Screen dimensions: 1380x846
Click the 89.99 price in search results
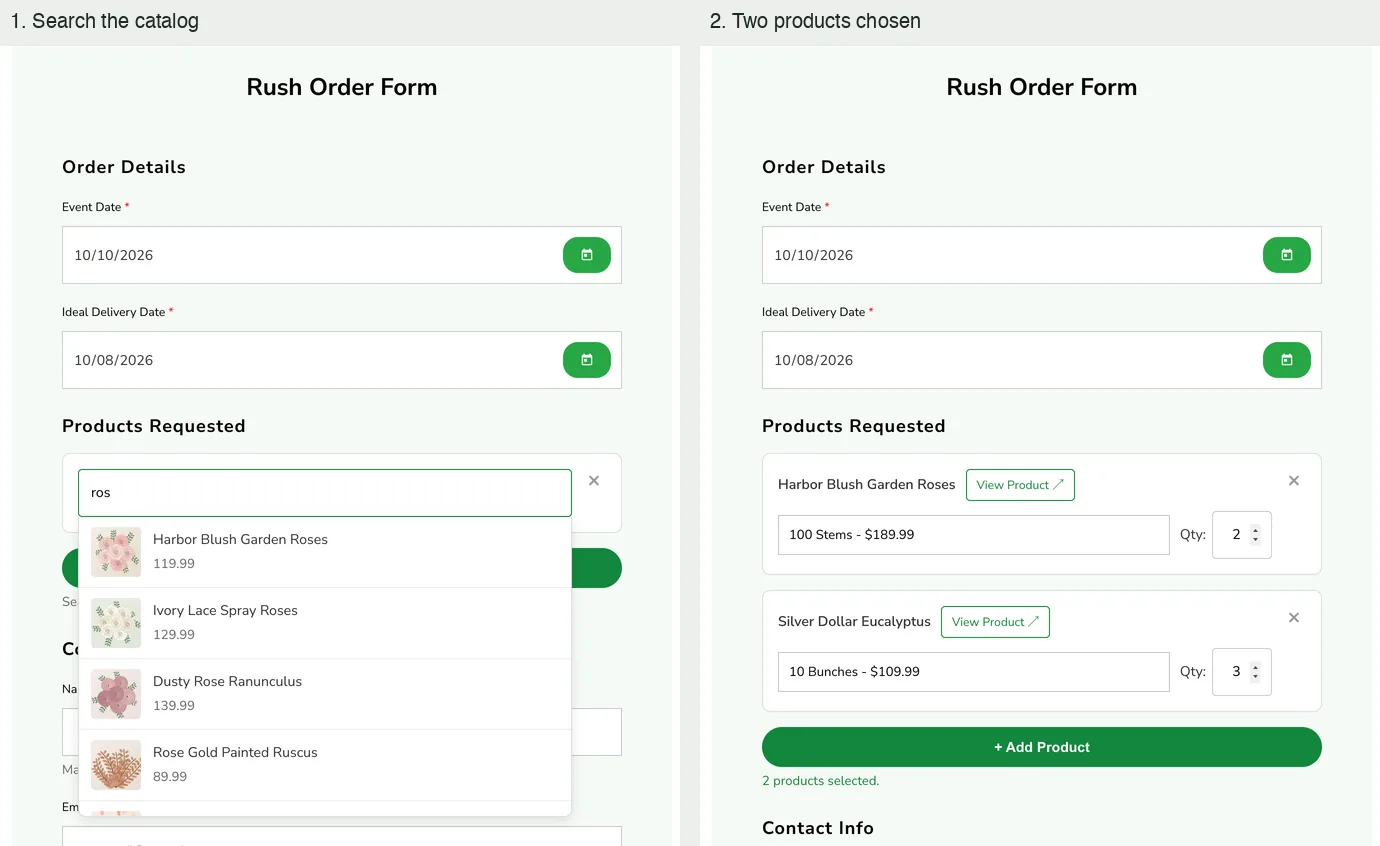pyautogui.click(x=170, y=777)
